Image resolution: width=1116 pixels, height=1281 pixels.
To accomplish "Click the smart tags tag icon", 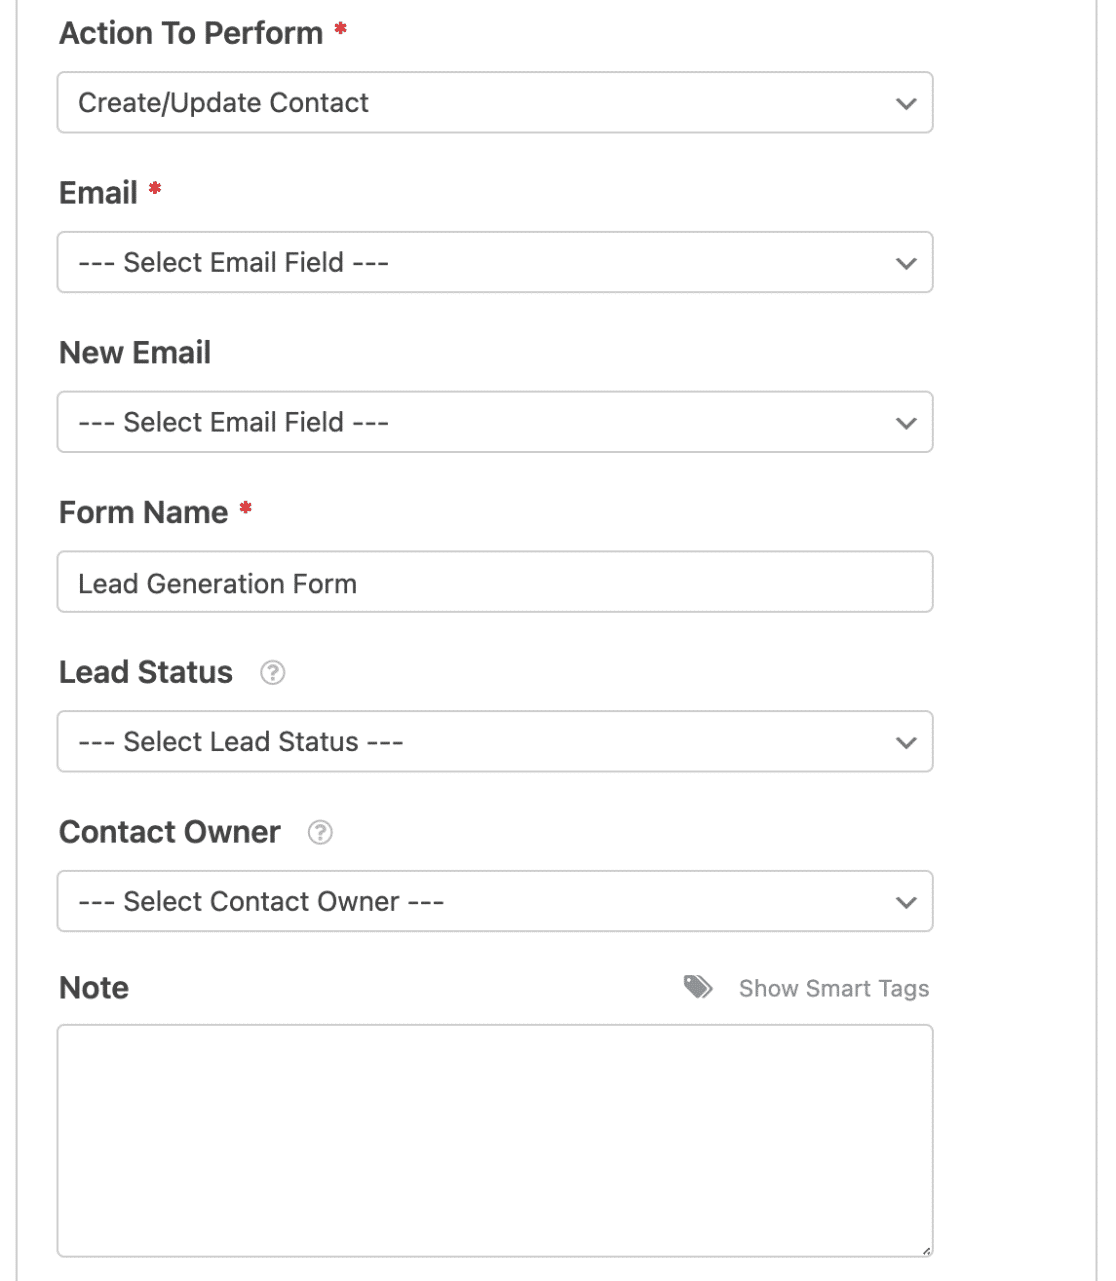I will pos(698,988).
